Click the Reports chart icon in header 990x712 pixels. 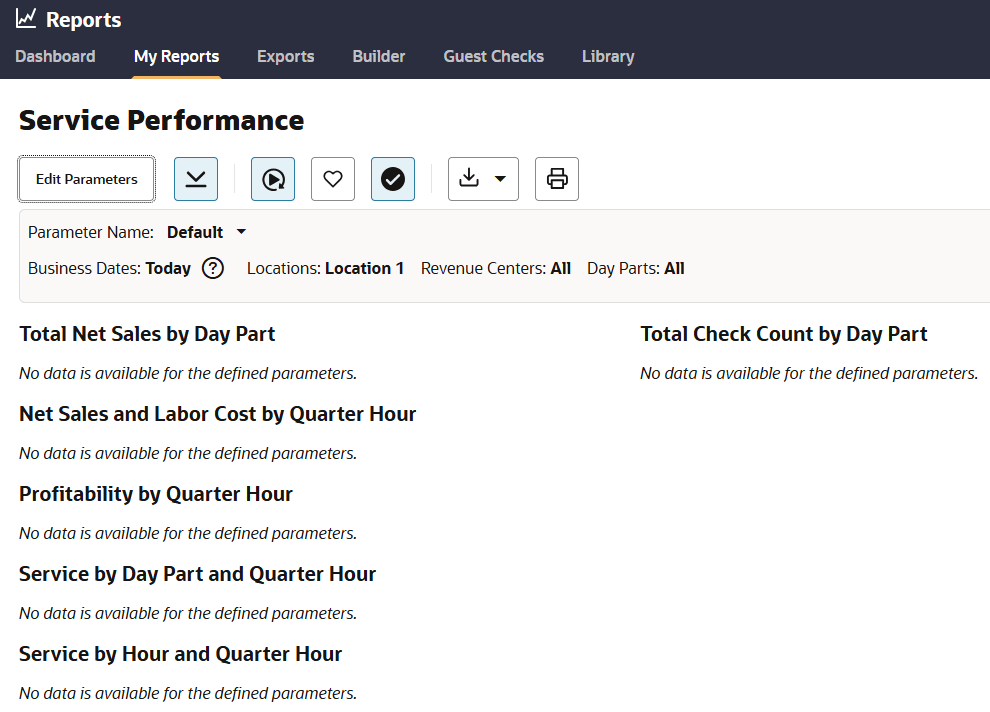[x=26, y=19]
